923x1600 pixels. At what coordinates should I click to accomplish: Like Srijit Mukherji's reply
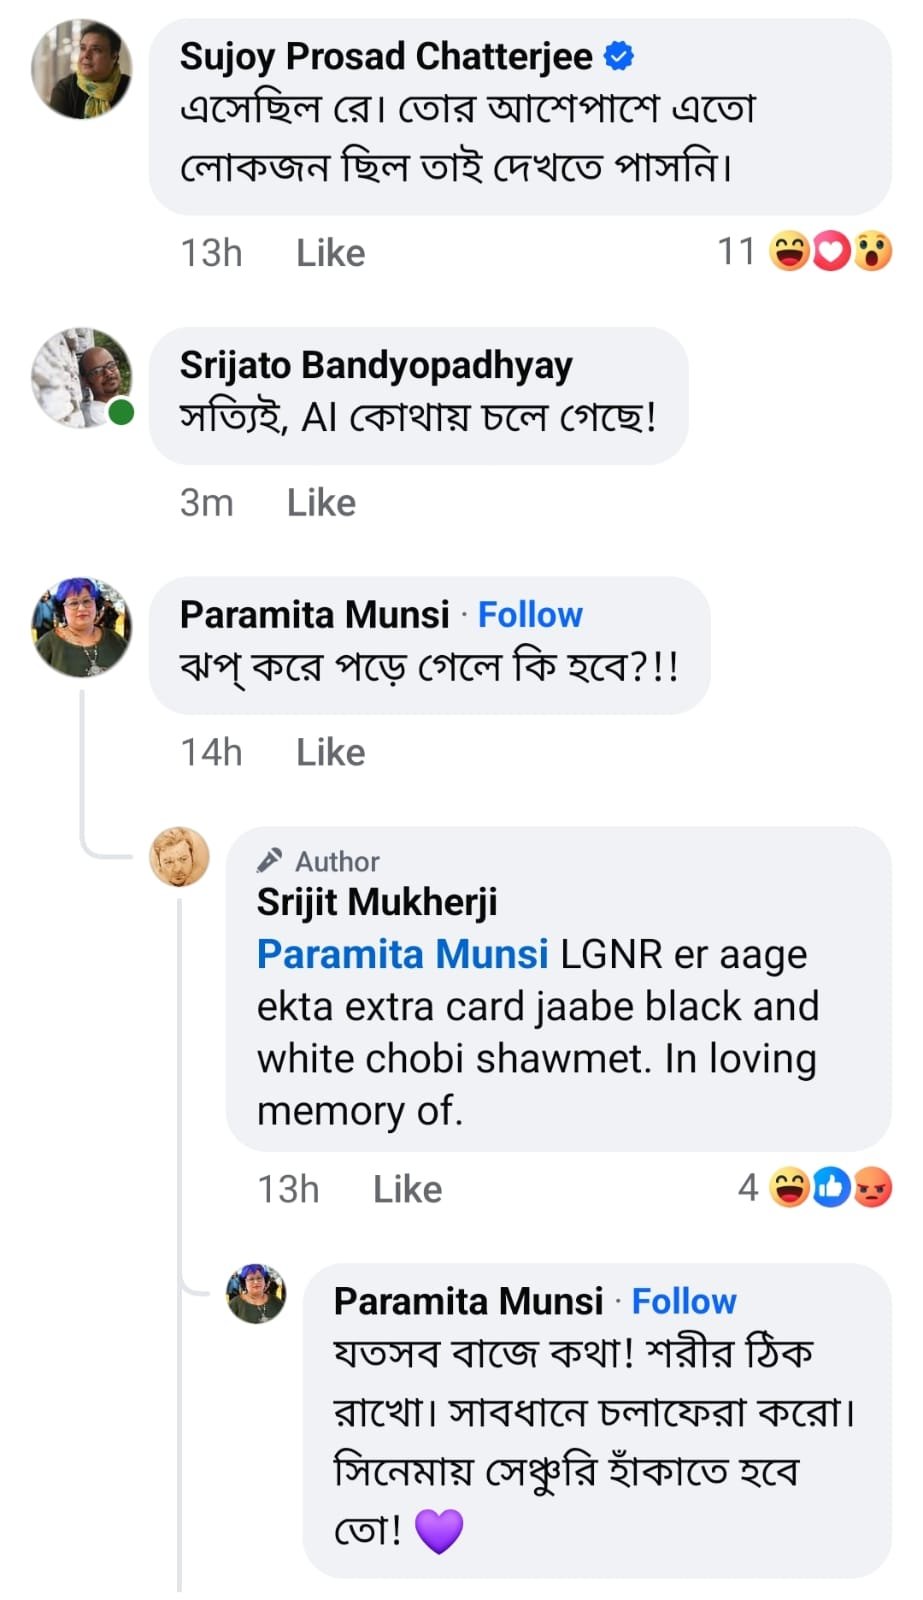(407, 1189)
